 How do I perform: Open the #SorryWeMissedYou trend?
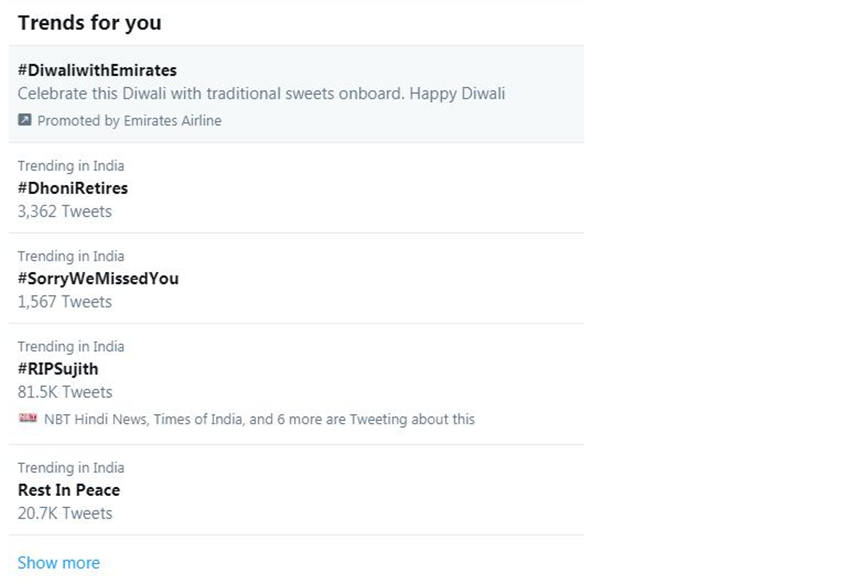click(x=98, y=278)
